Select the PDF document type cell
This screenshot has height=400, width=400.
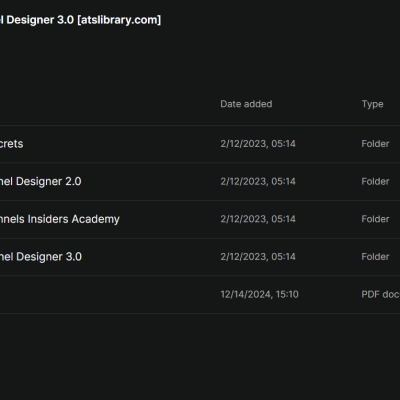tap(380, 294)
